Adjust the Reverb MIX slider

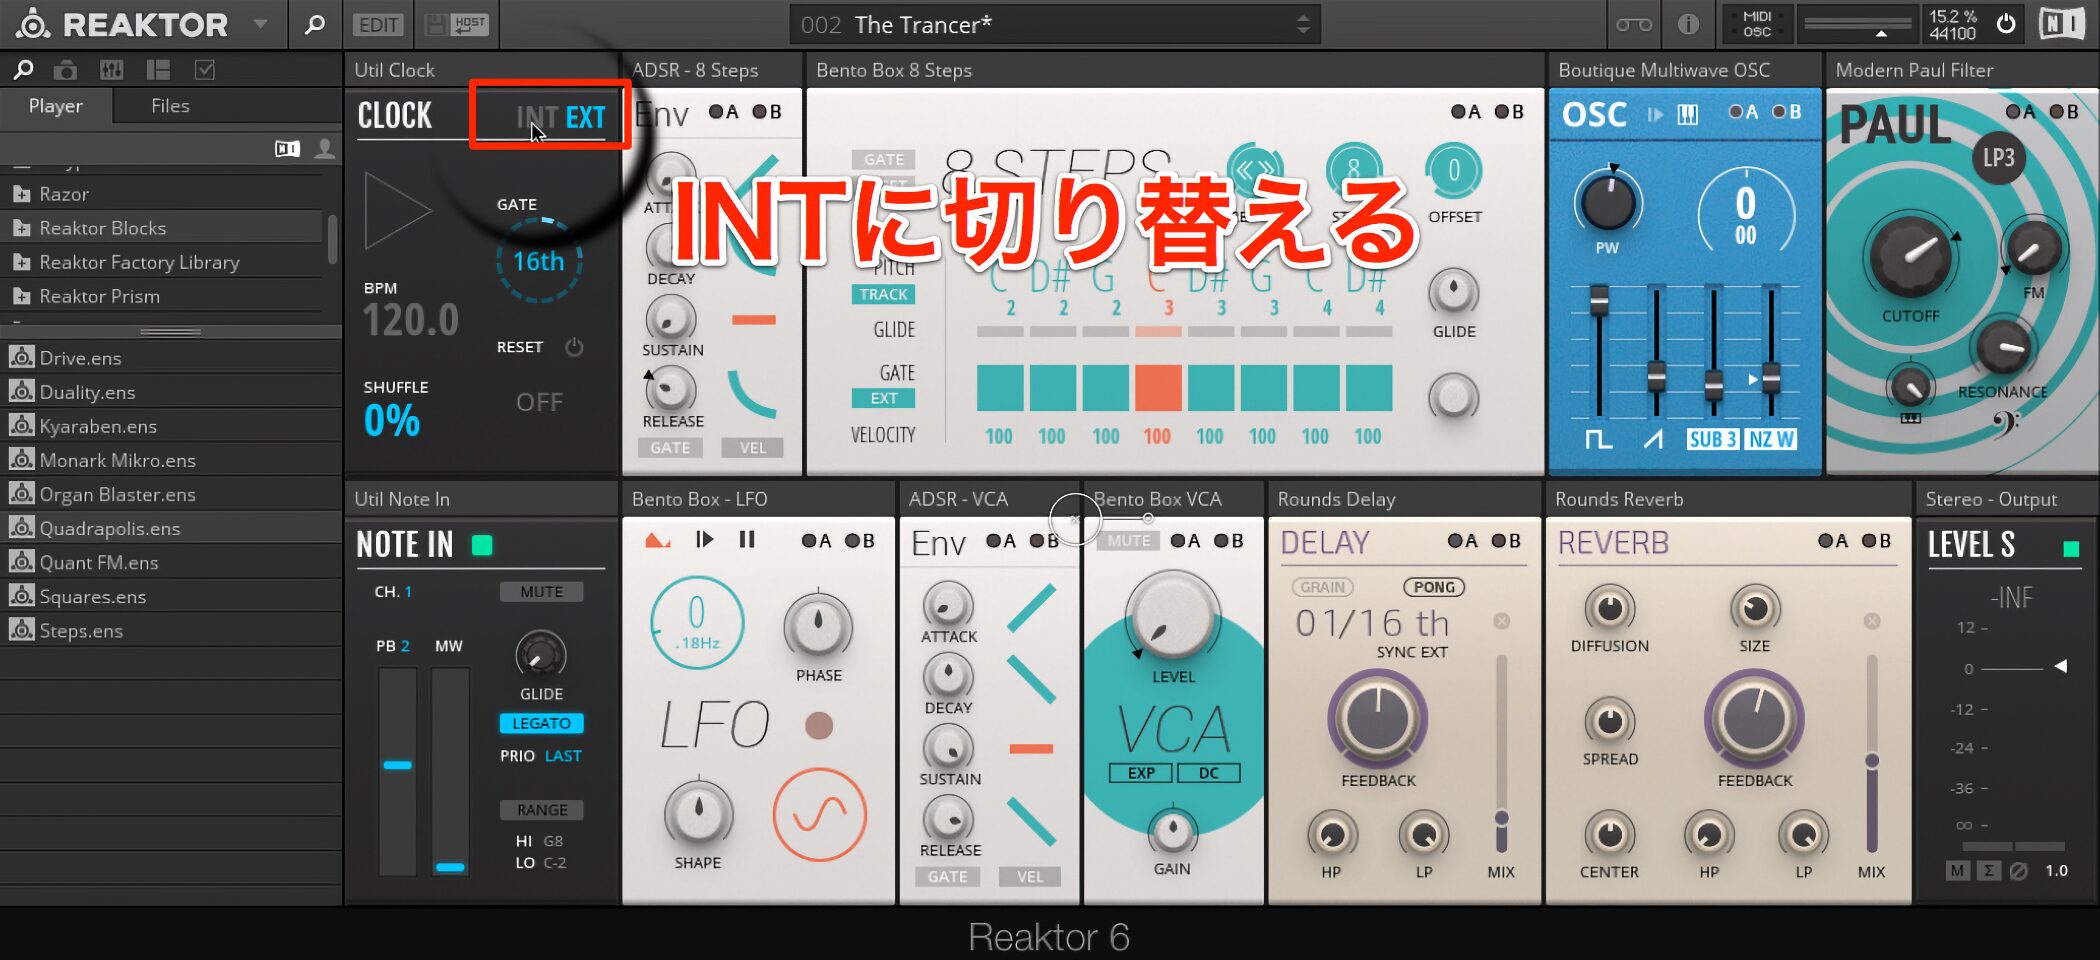pos(1872,754)
